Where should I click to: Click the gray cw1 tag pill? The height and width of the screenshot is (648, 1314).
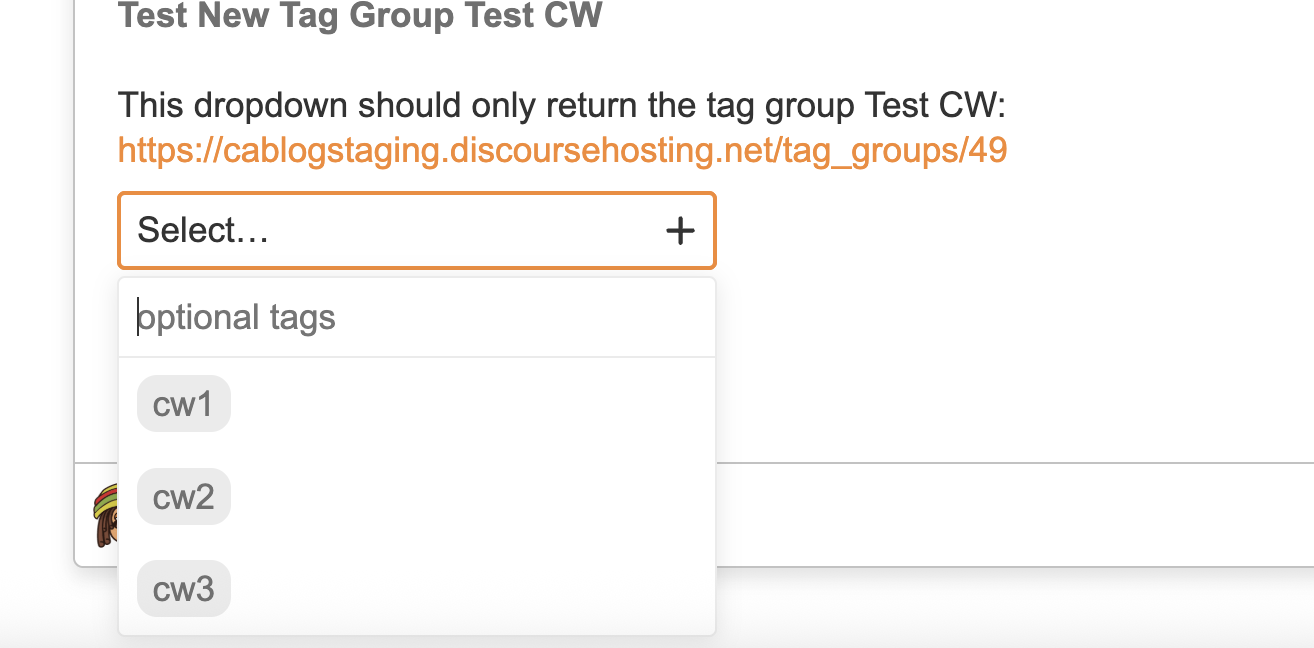[x=184, y=404]
